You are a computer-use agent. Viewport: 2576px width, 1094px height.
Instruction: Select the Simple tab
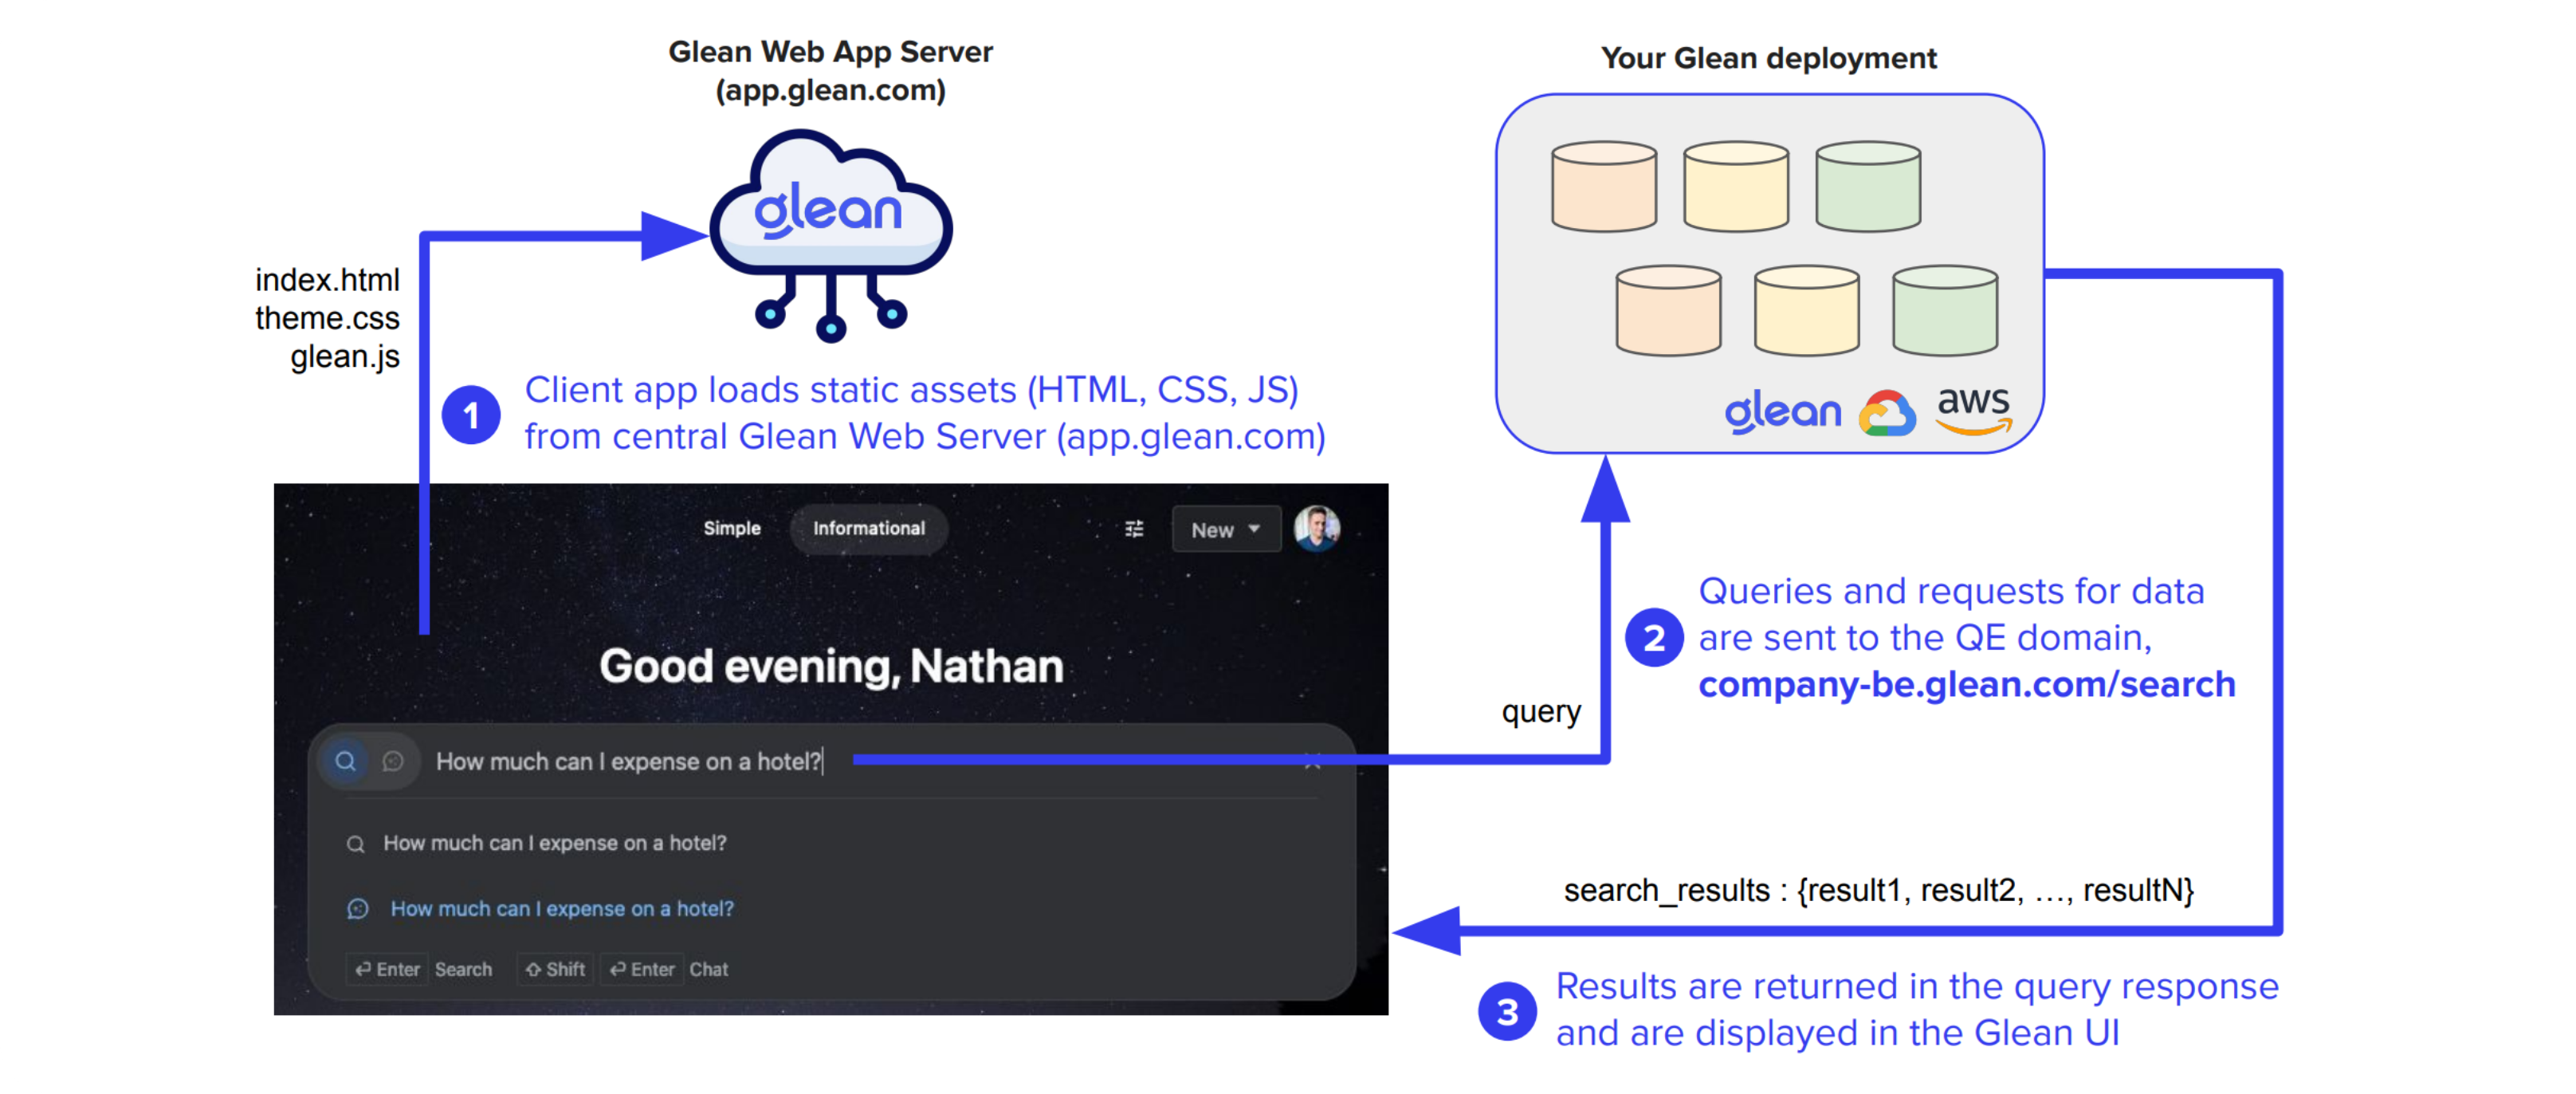coord(731,528)
